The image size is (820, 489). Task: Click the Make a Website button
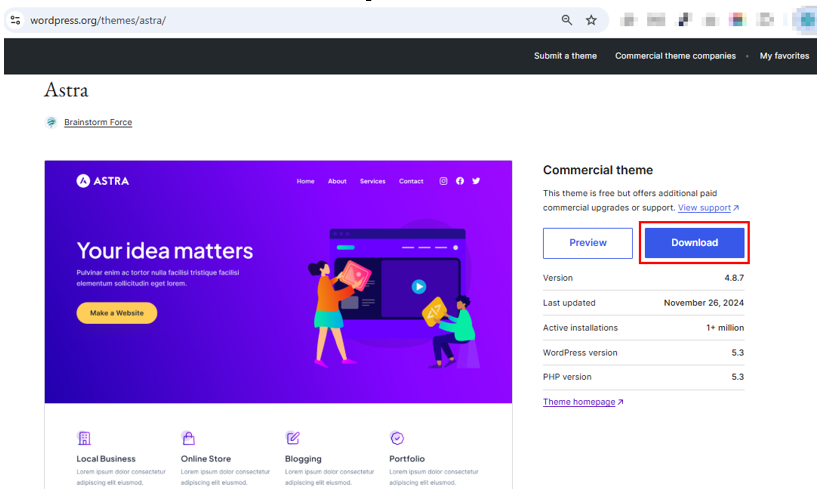[117, 313]
